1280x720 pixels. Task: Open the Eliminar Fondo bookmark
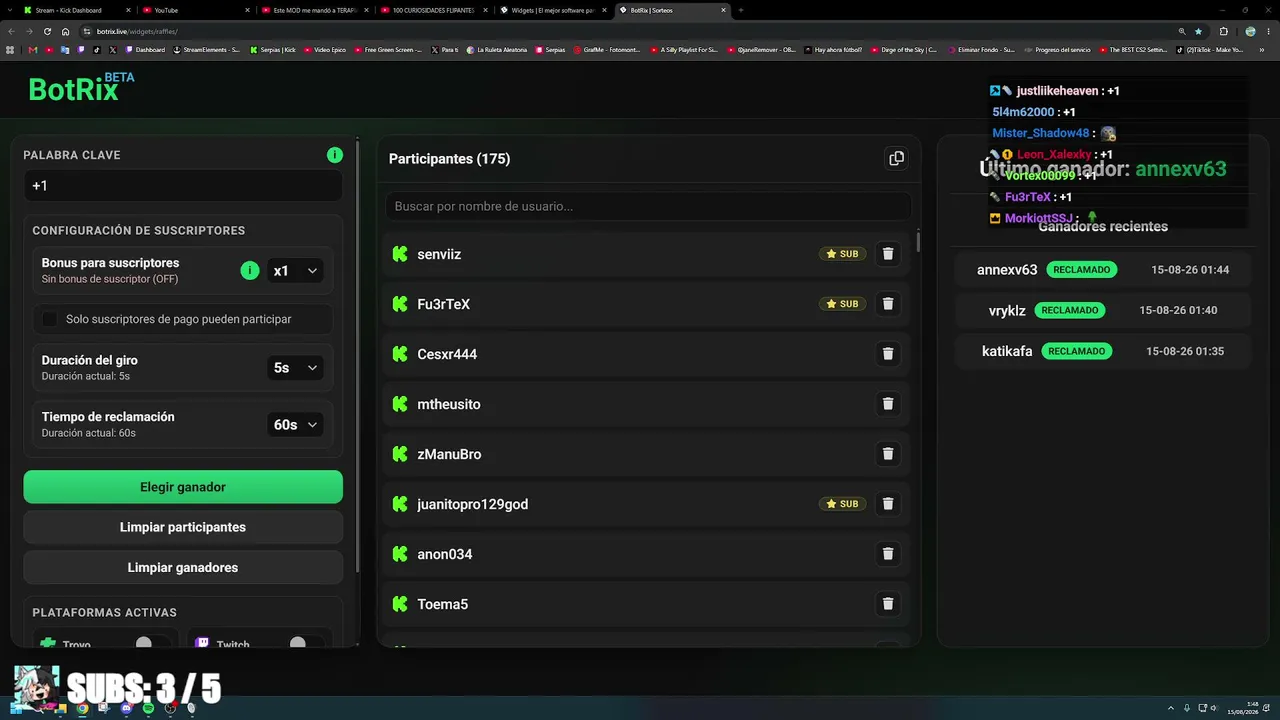pyautogui.click(x=981, y=49)
